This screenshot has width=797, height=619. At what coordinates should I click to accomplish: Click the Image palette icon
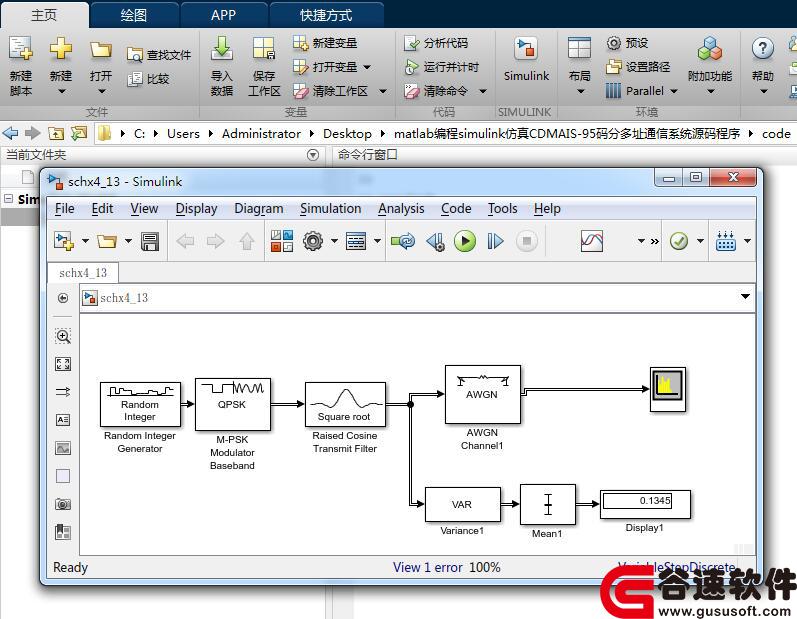tap(63, 448)
